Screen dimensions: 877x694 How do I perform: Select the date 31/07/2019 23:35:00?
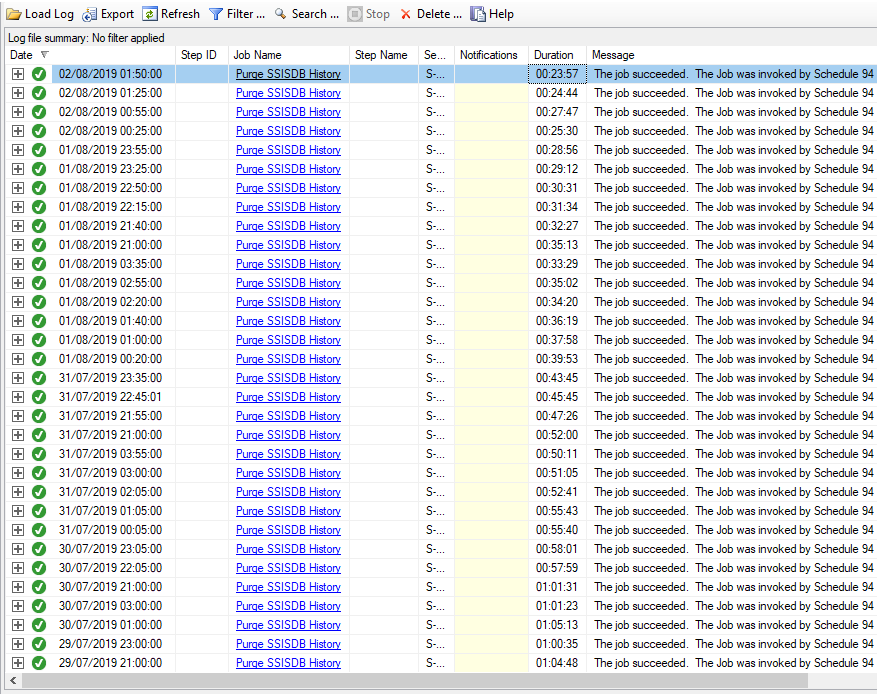click(110, 378)
